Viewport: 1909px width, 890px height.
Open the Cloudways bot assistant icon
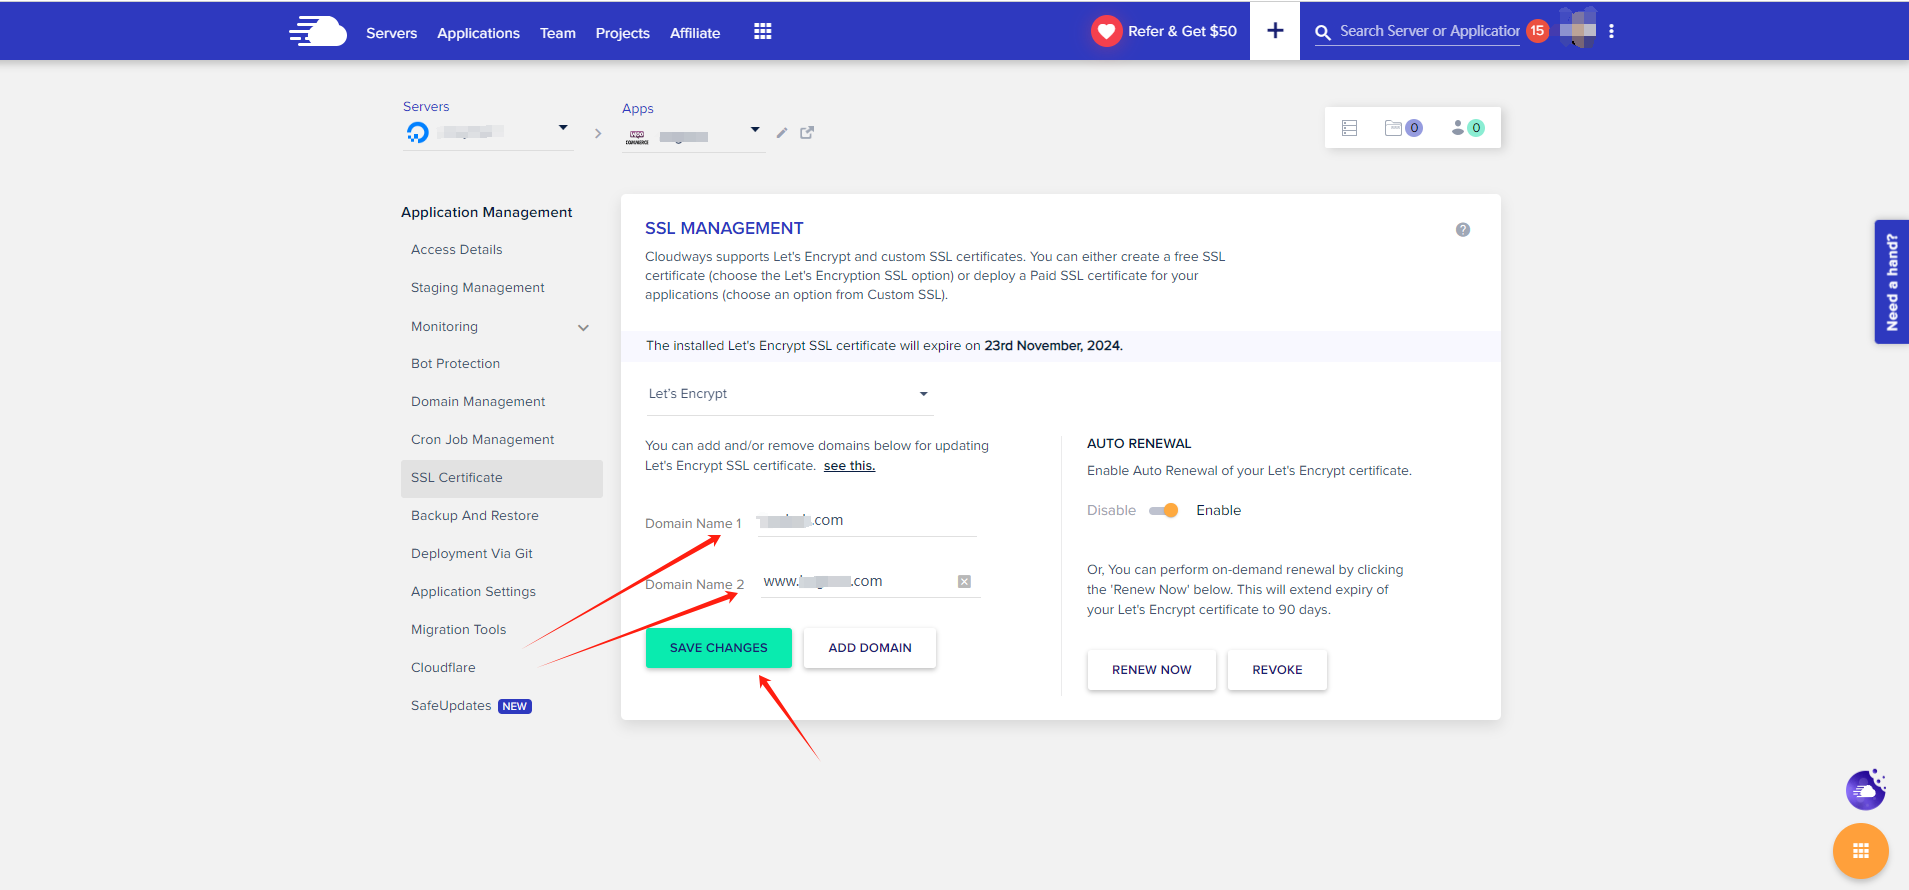(x=1866, y=789)
